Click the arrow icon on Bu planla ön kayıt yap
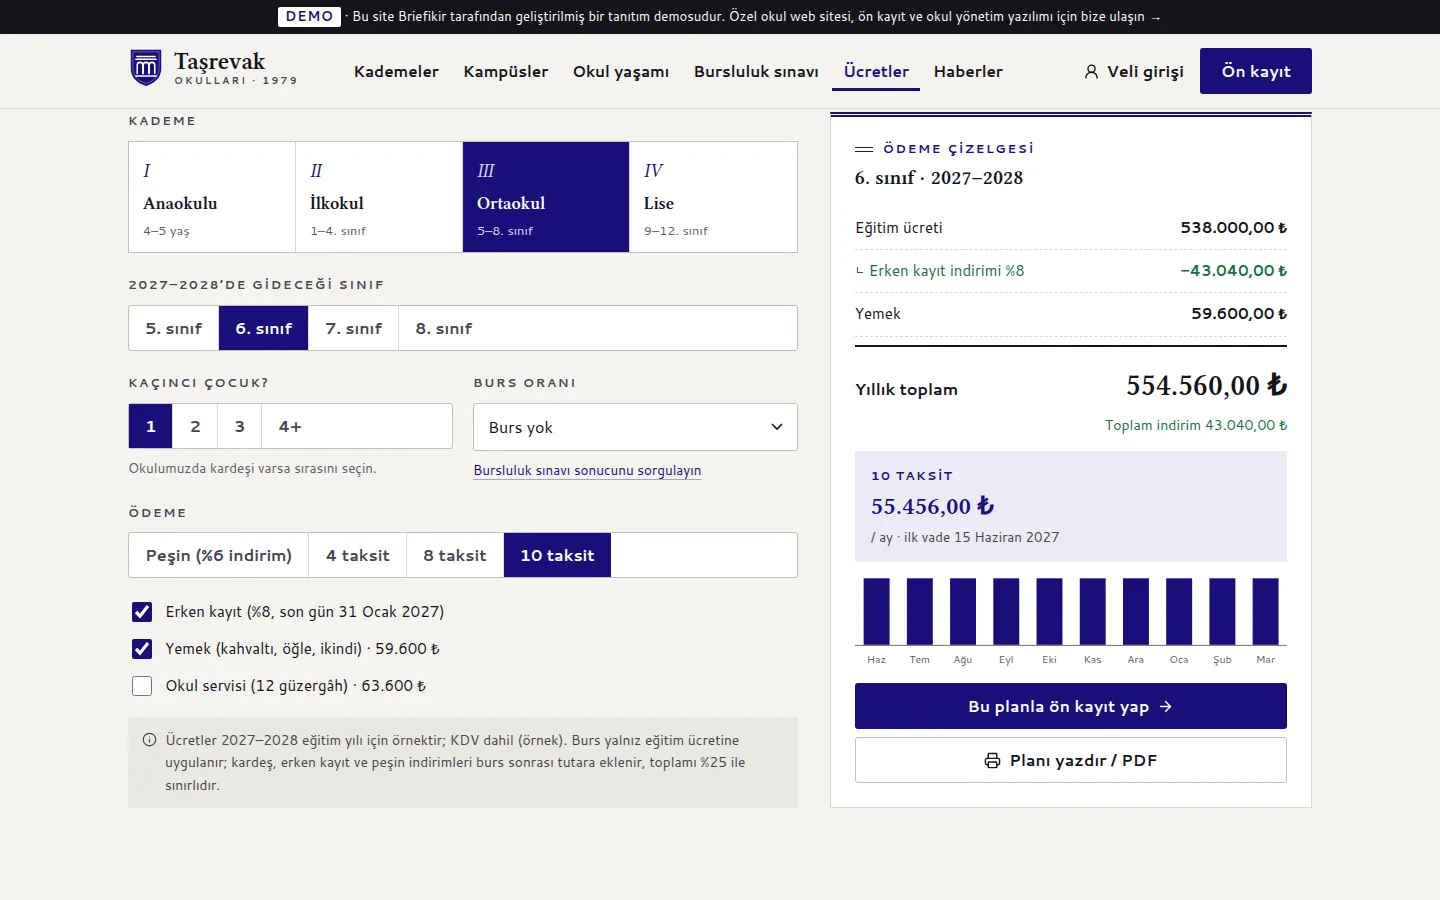The height and width of the screenshot is (900, 1440). [1166, 707]
